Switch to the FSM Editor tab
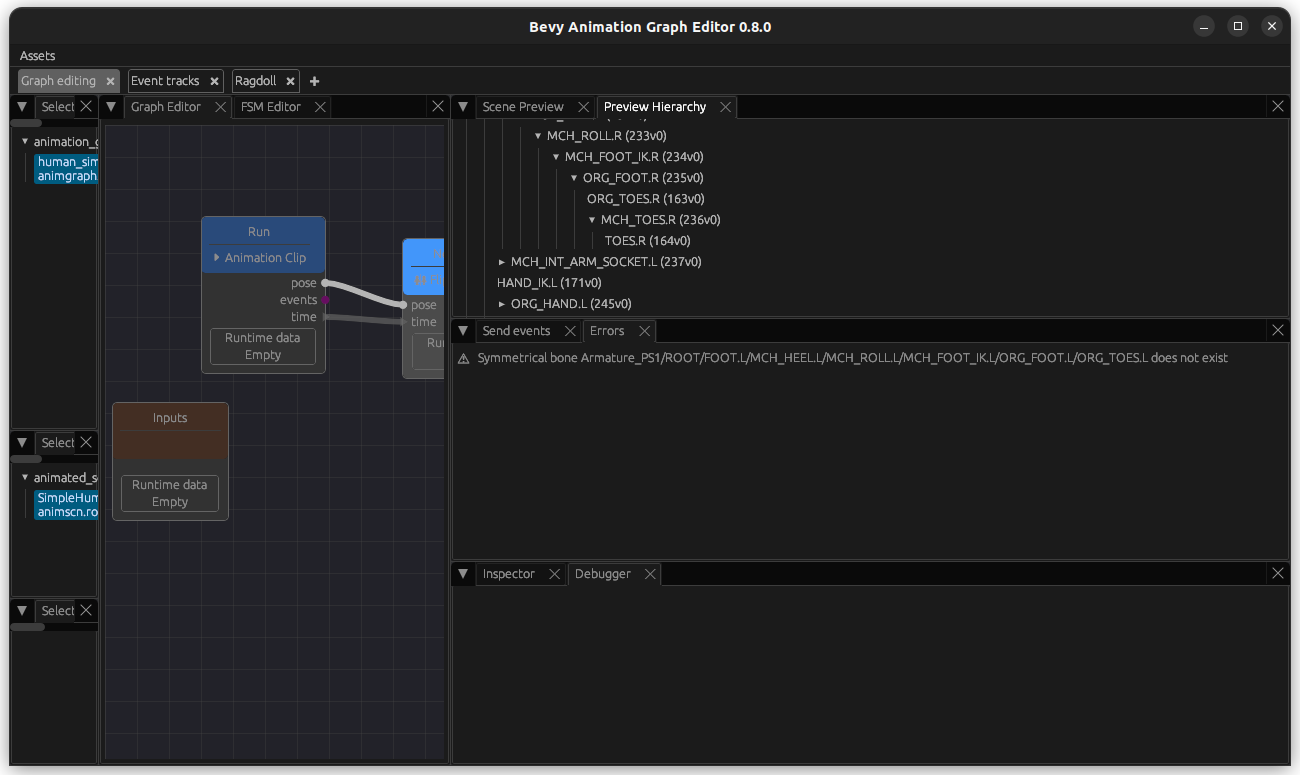 click(x=269, y=106)
